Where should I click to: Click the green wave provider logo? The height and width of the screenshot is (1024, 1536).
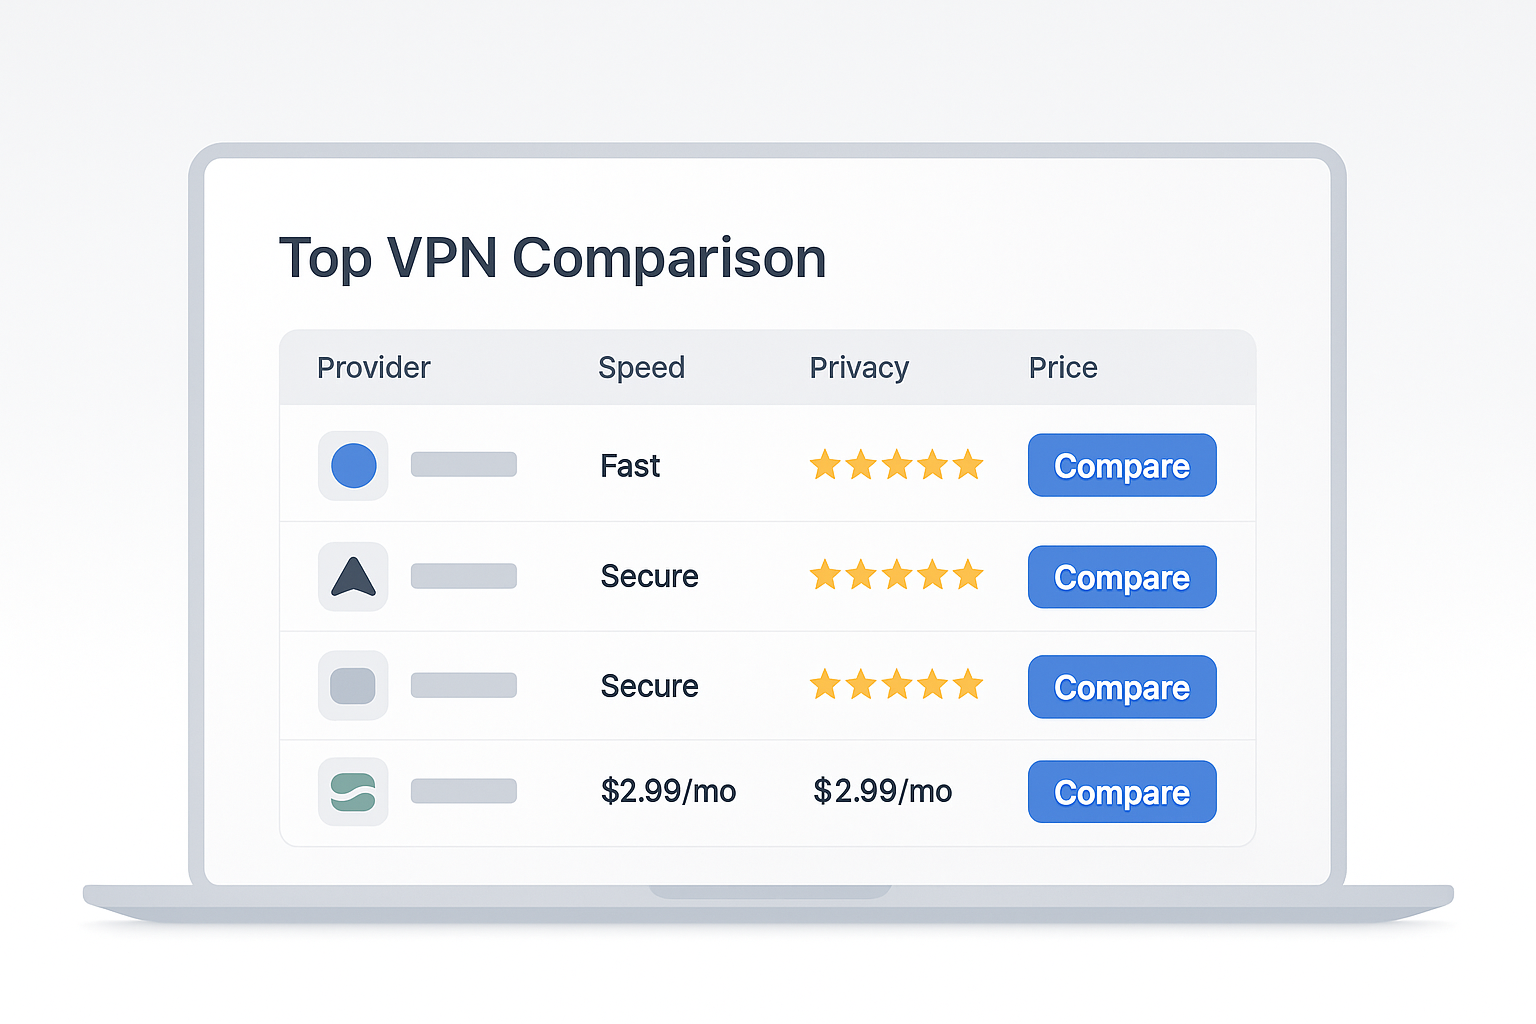tap(353, 792)
